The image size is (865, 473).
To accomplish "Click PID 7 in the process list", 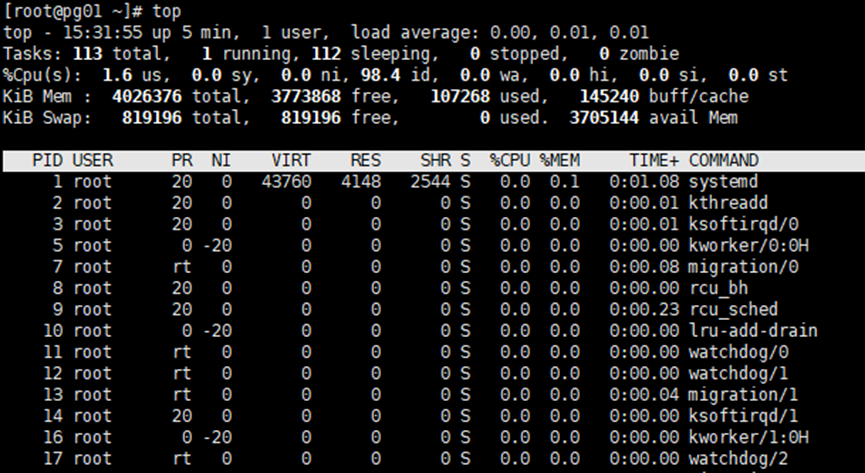I will (x=58, y=267).
